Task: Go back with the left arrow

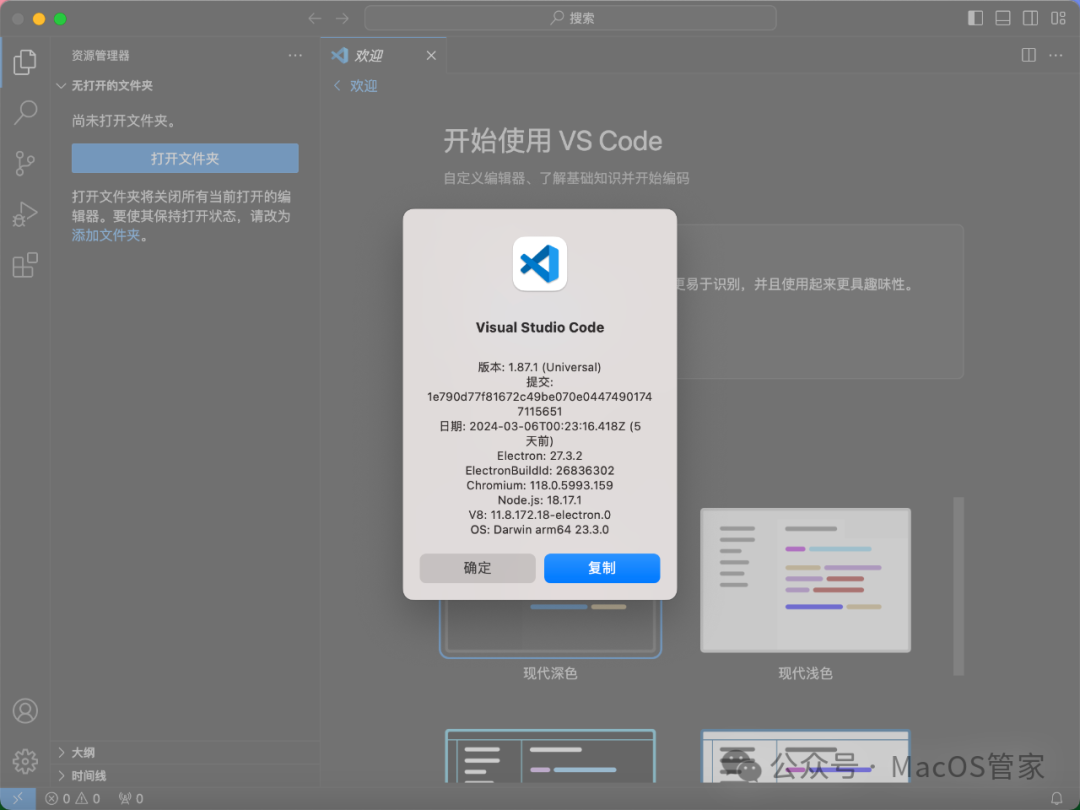Action: coord(315,19)
